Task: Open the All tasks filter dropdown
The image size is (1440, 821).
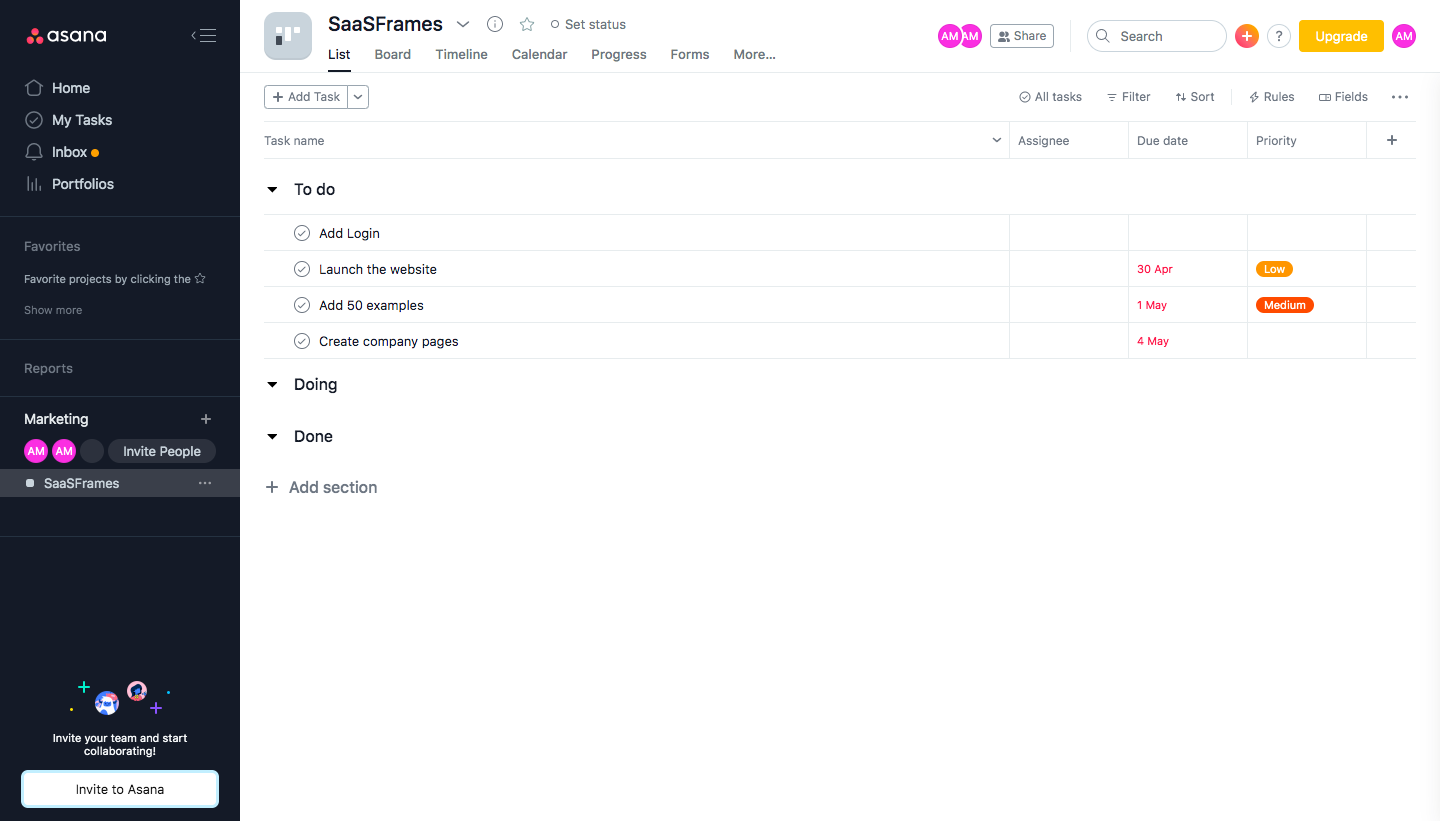Action: coord(1050,97)
